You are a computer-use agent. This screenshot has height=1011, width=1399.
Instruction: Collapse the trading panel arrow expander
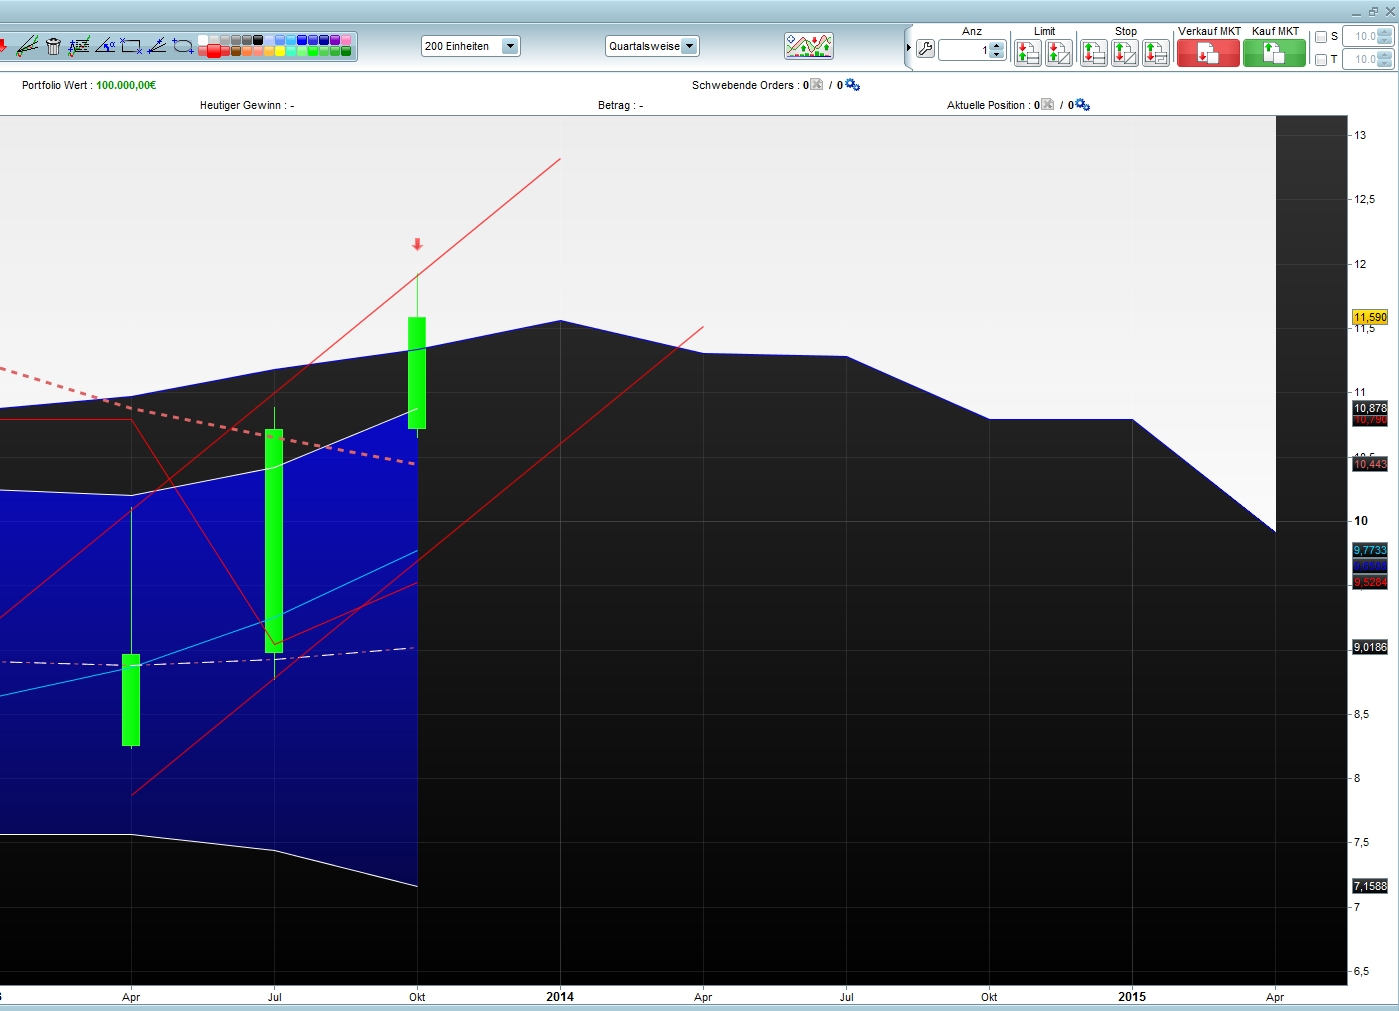(x=908, y=48)
